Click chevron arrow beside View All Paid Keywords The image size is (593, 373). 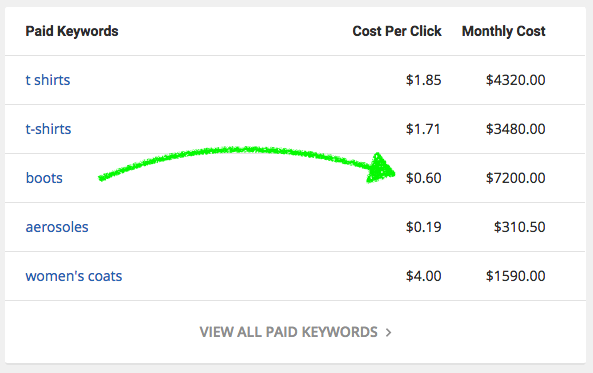pyautogui.click(x=388, y=333)
